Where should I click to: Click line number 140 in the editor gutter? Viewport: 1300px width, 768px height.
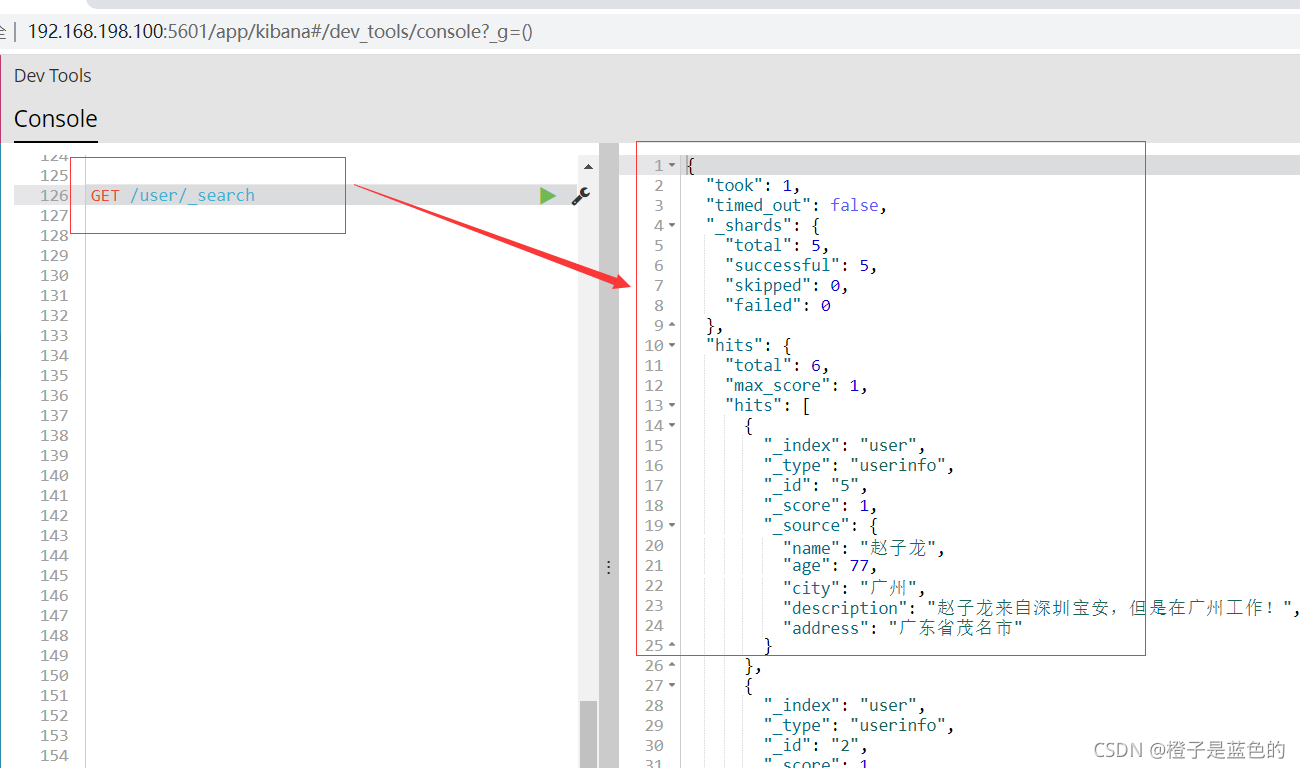coord(54,476)
